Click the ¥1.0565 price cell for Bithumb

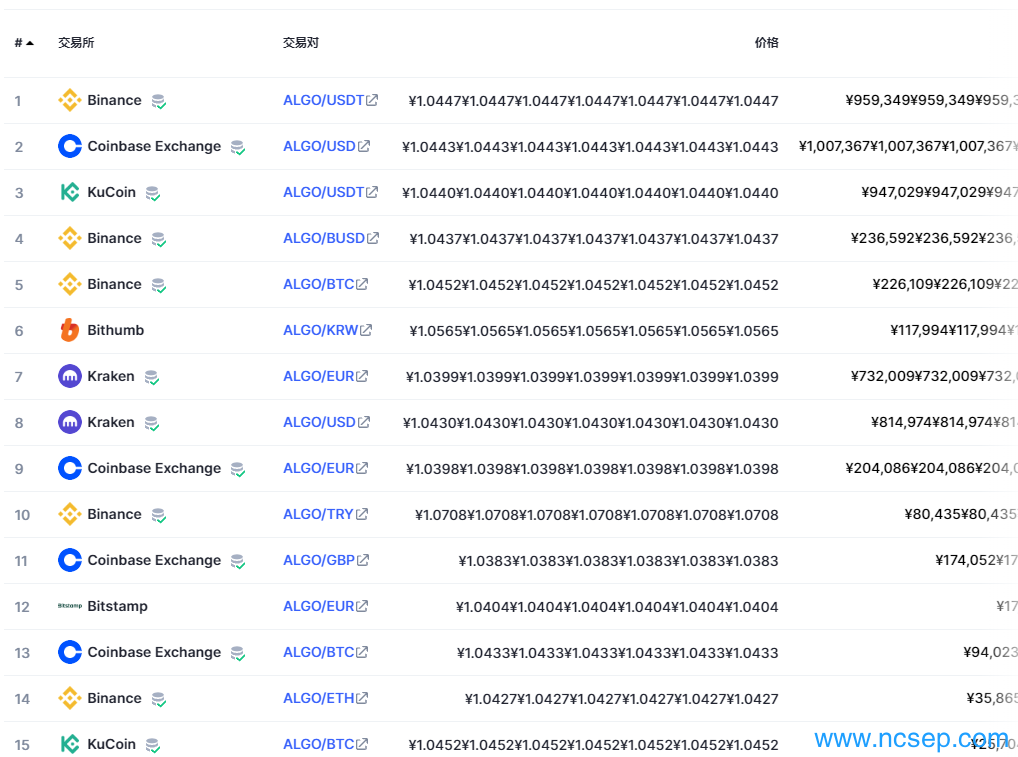point(593,331)
